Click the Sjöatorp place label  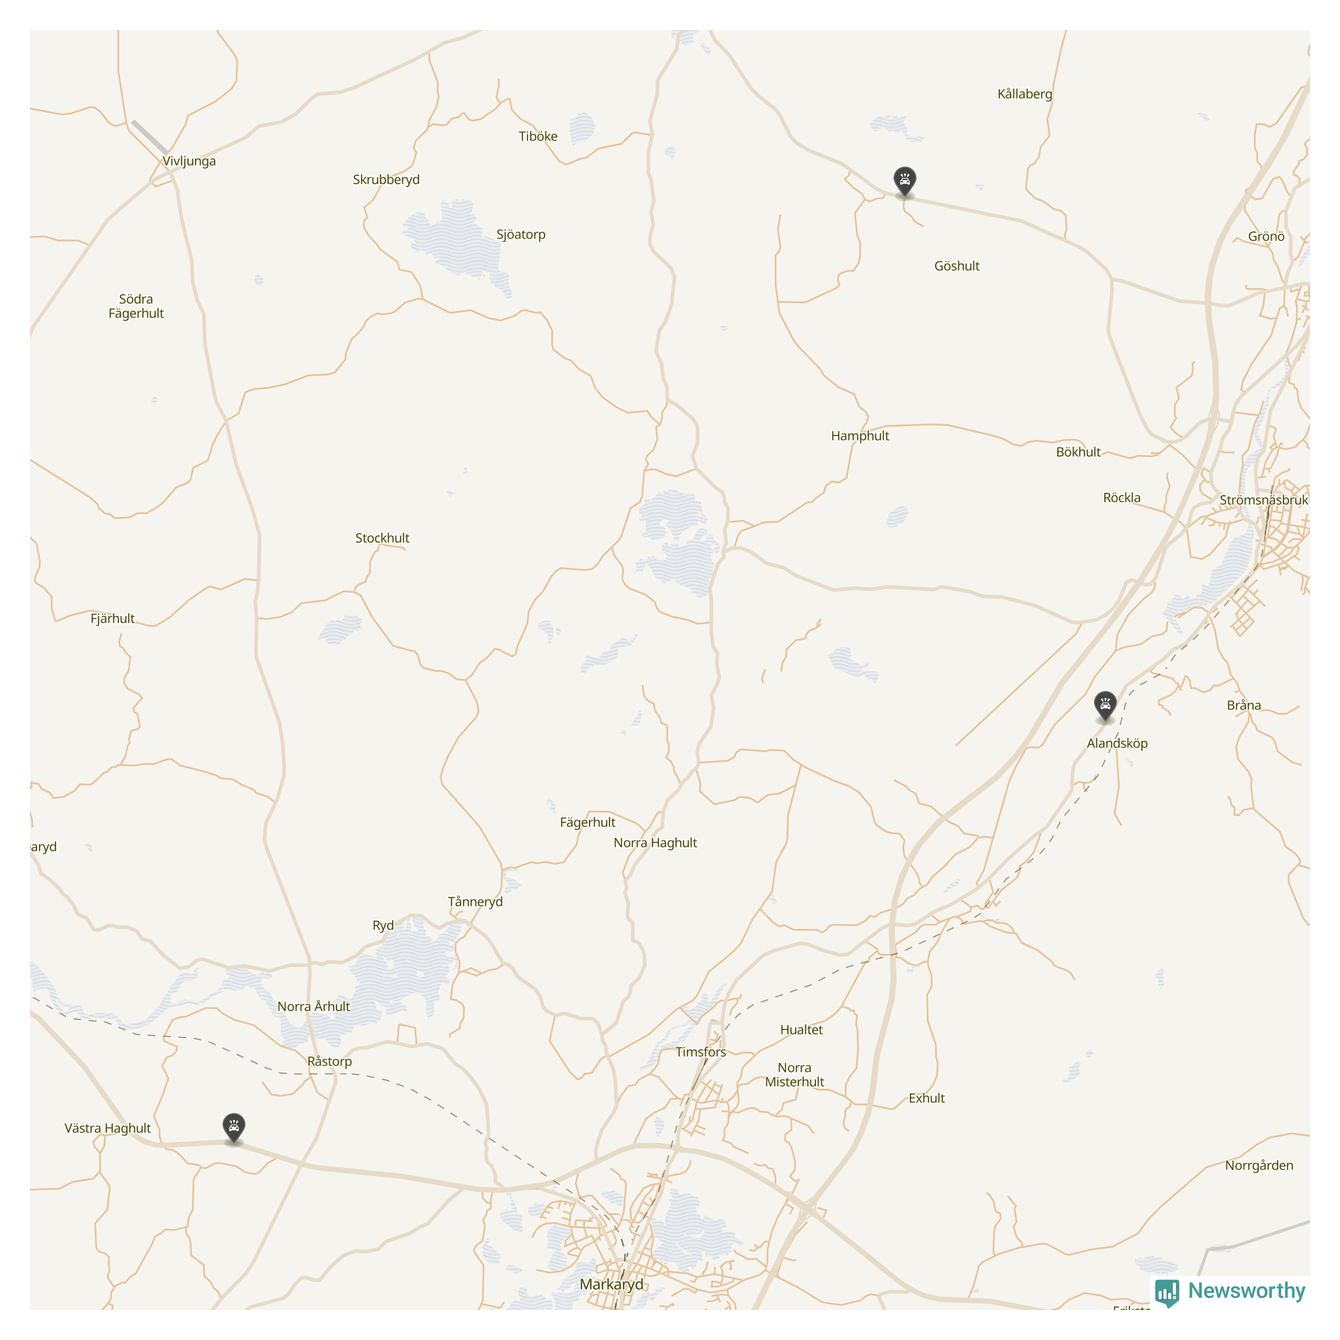[x=521, y=235]
